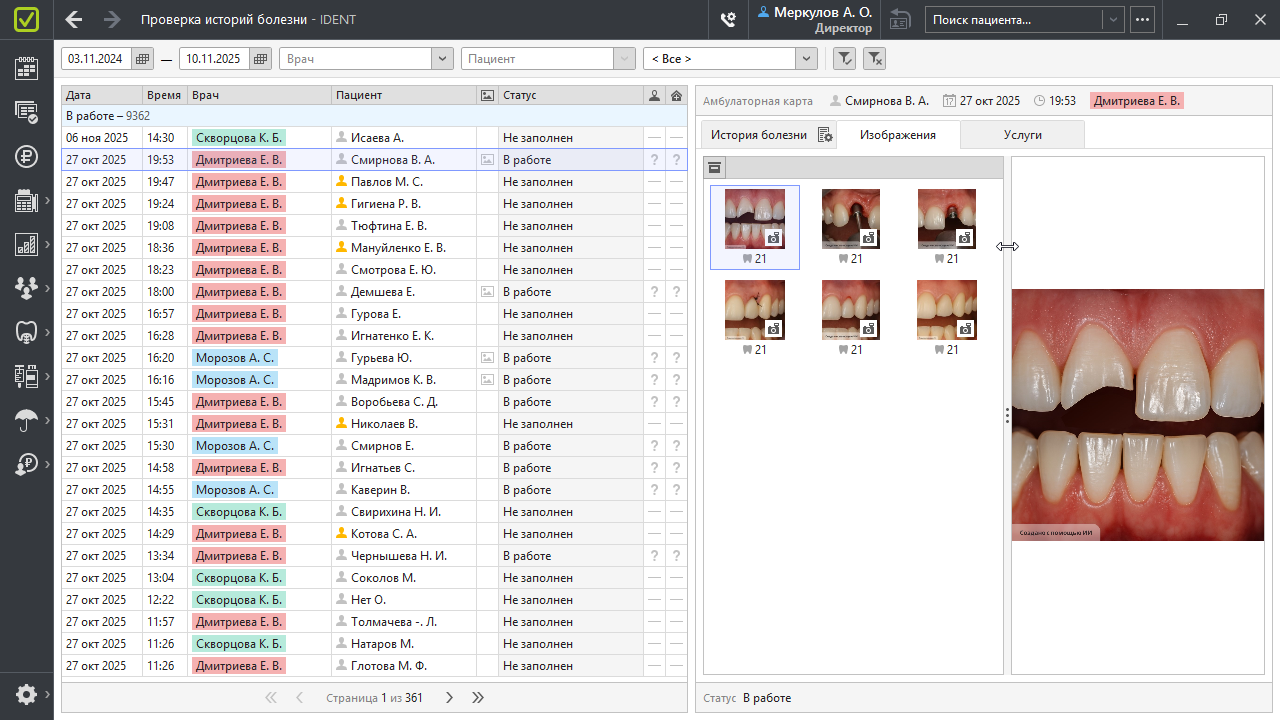Go to next page of results
Screen dimensions: 1280x720
(x=449, y=697)
